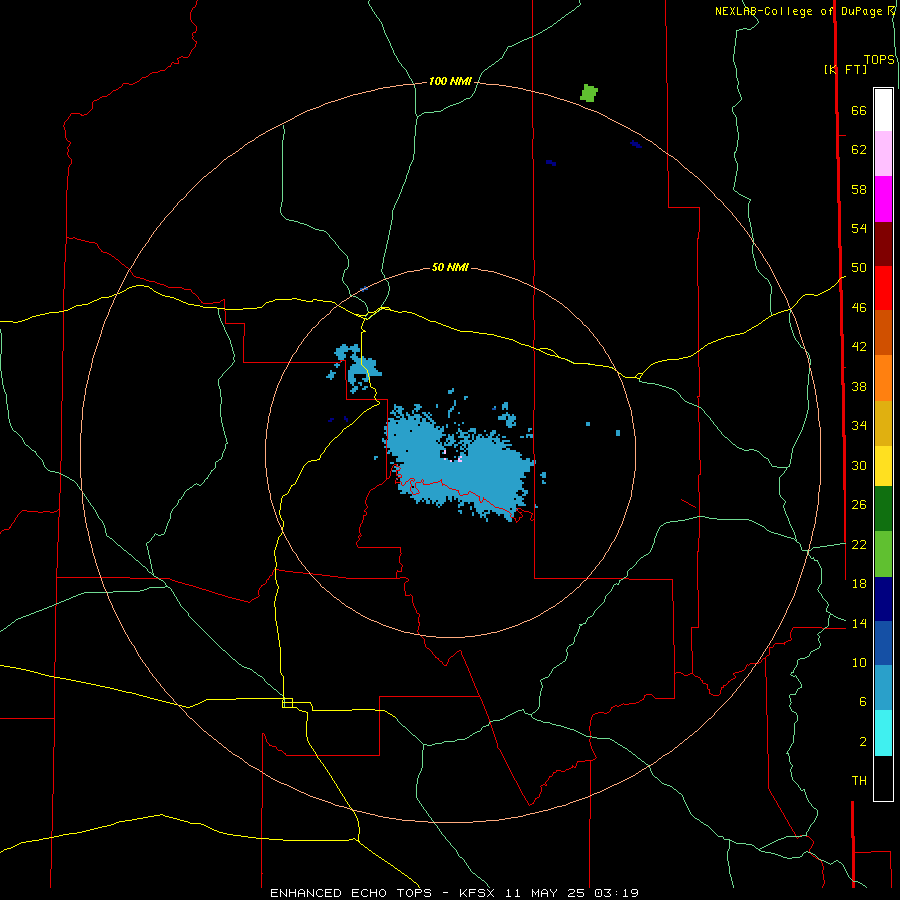
Task: Click the black TH swatch at legend bottom
Action: tap(883, 778)
